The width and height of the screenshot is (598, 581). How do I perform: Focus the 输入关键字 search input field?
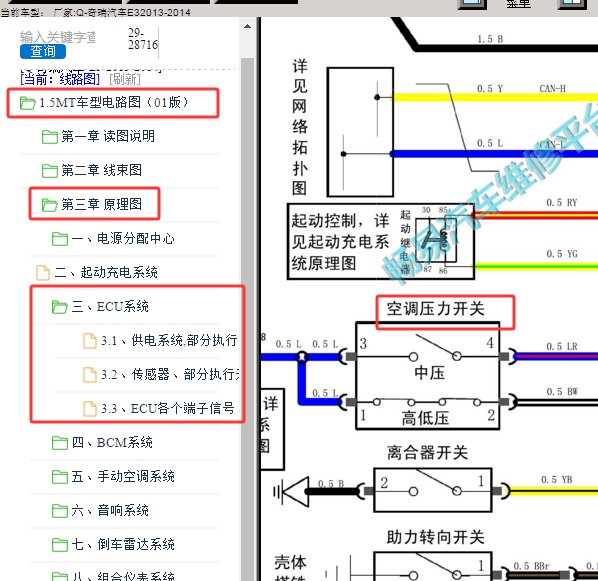point(58,37)
